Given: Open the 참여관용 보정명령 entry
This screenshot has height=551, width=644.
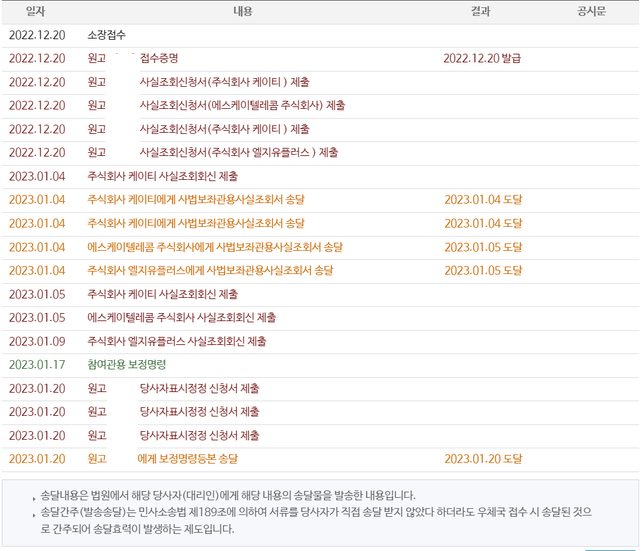Looking at the screenshot, I should coord(126,364).
